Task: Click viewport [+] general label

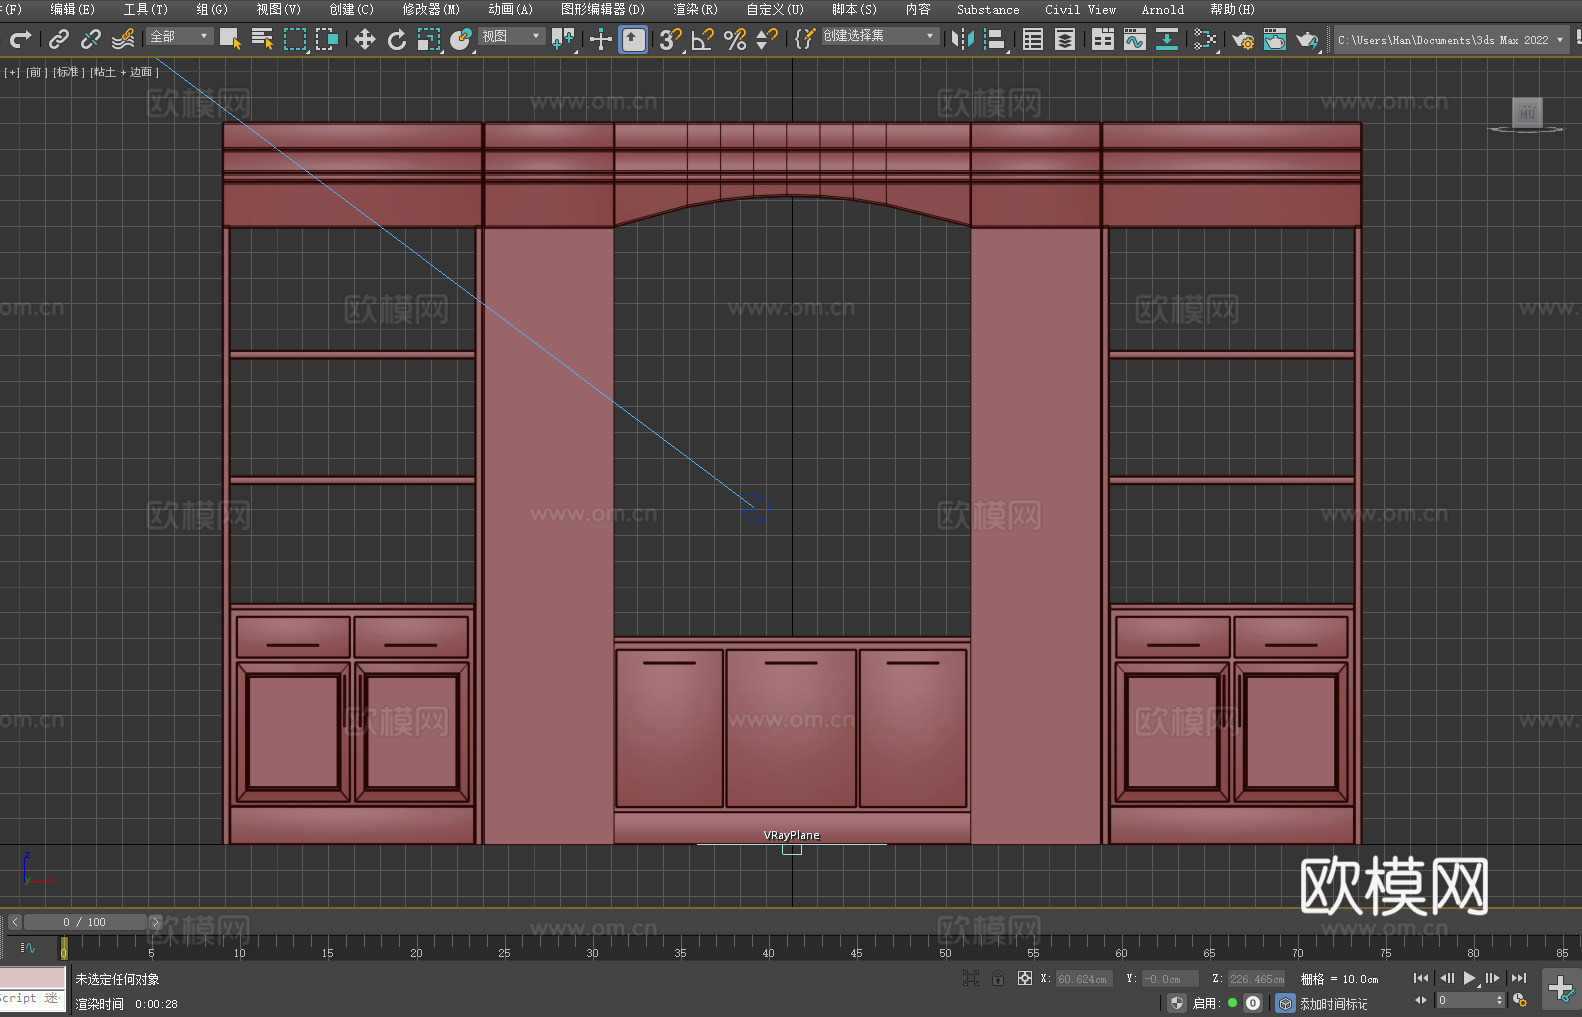Action: tap(12, 72)
